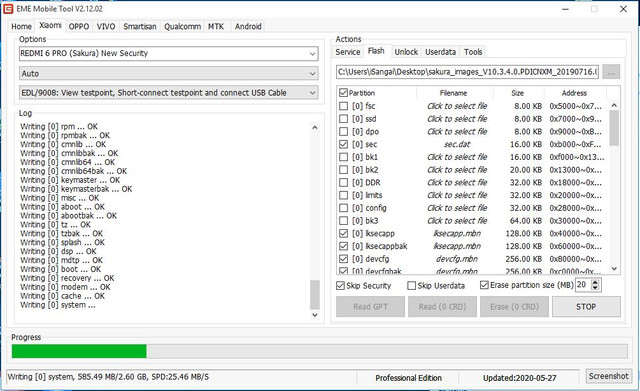This screenshot has height=391, width=640.
Task: Open the REDMI 6 PRO model dropdown
Action: click(169, 53)
